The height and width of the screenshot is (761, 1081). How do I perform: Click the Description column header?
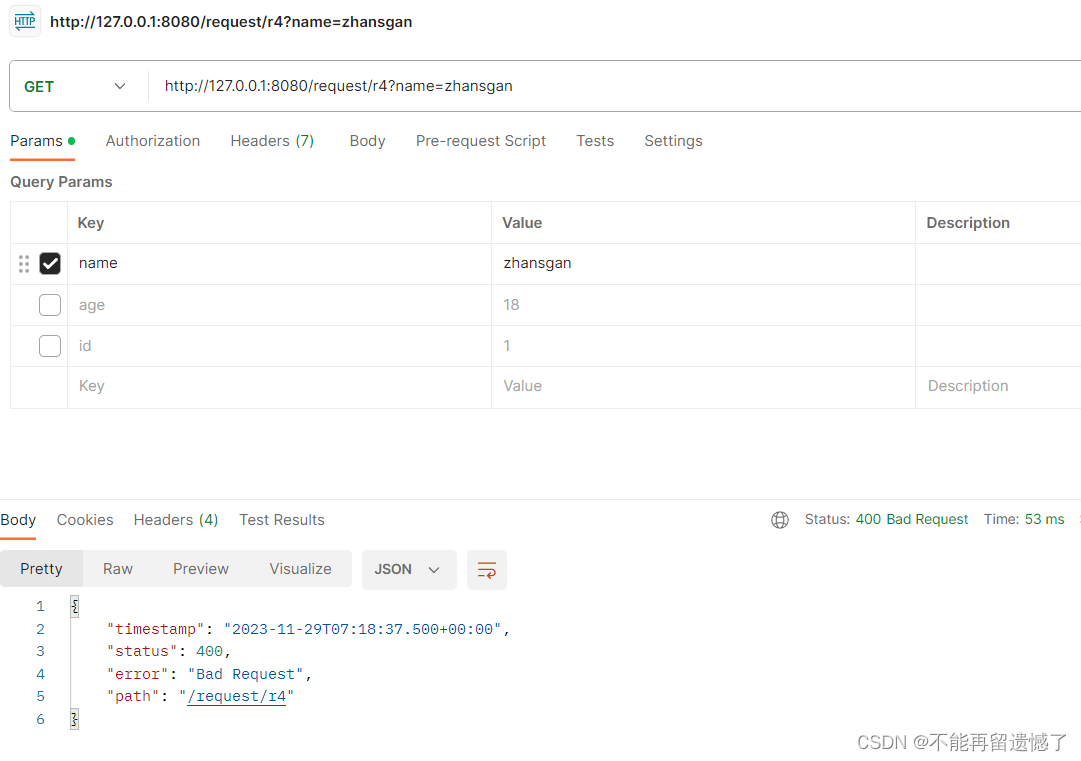pyautogui.click(x=968, y=223)
